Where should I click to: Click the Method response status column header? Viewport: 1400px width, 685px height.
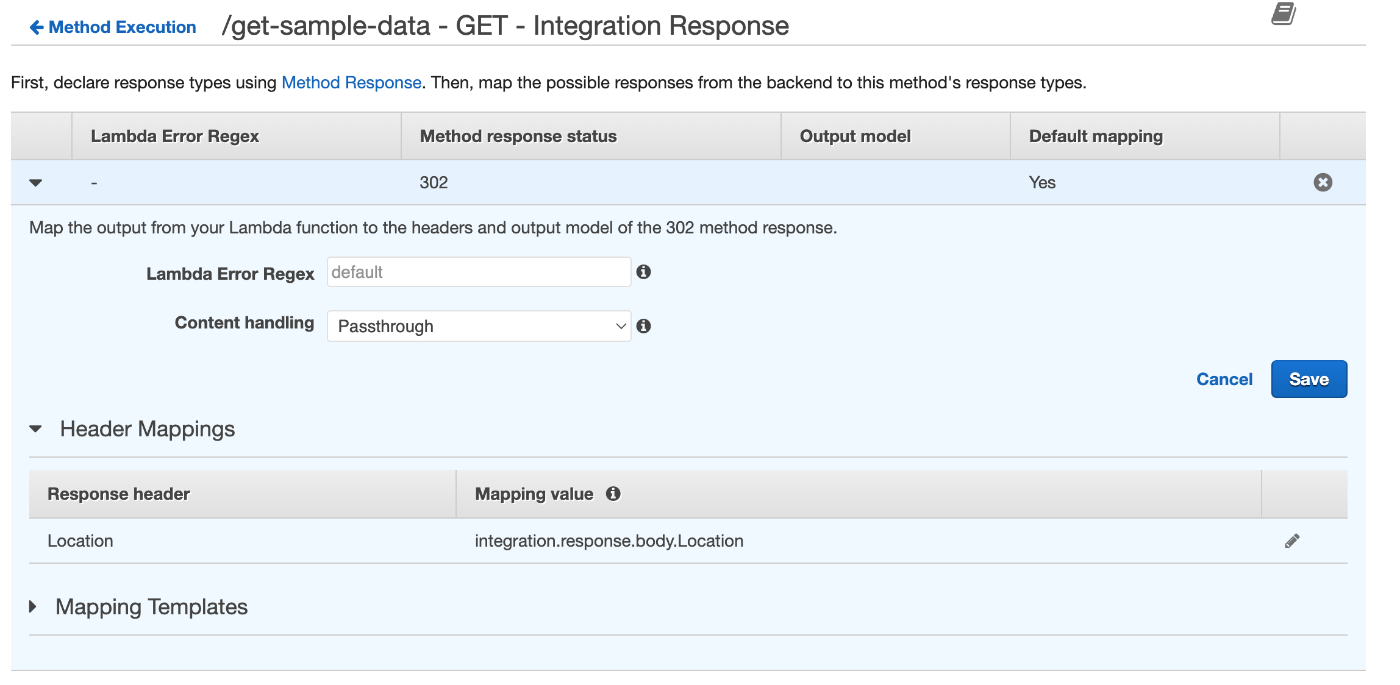tap(518, 136)
